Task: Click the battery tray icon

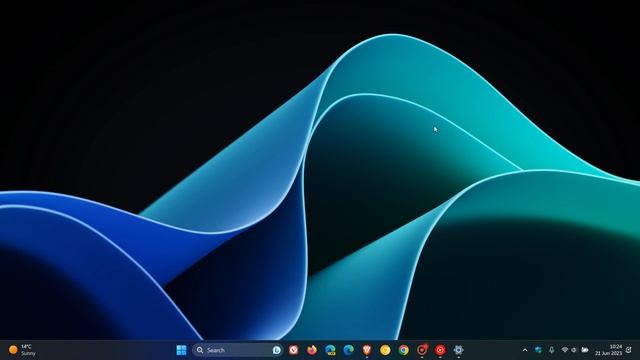Action: 585,350
